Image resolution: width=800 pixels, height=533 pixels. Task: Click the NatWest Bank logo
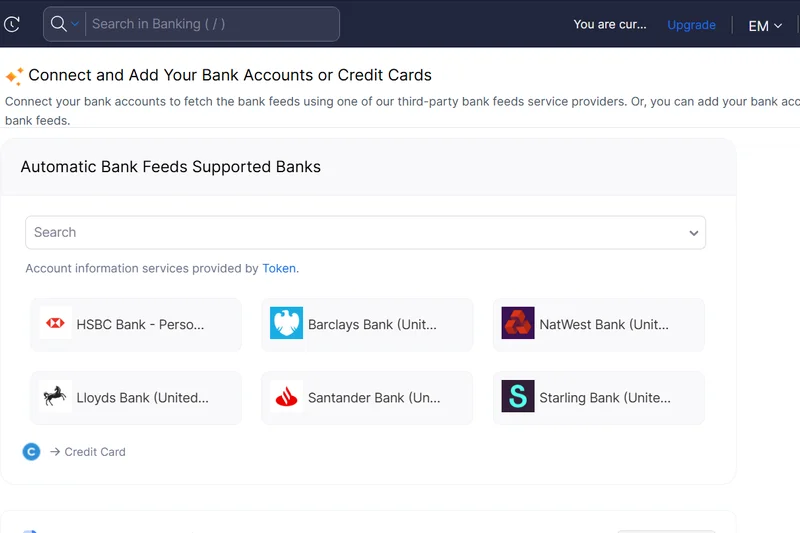pos(518,324)
